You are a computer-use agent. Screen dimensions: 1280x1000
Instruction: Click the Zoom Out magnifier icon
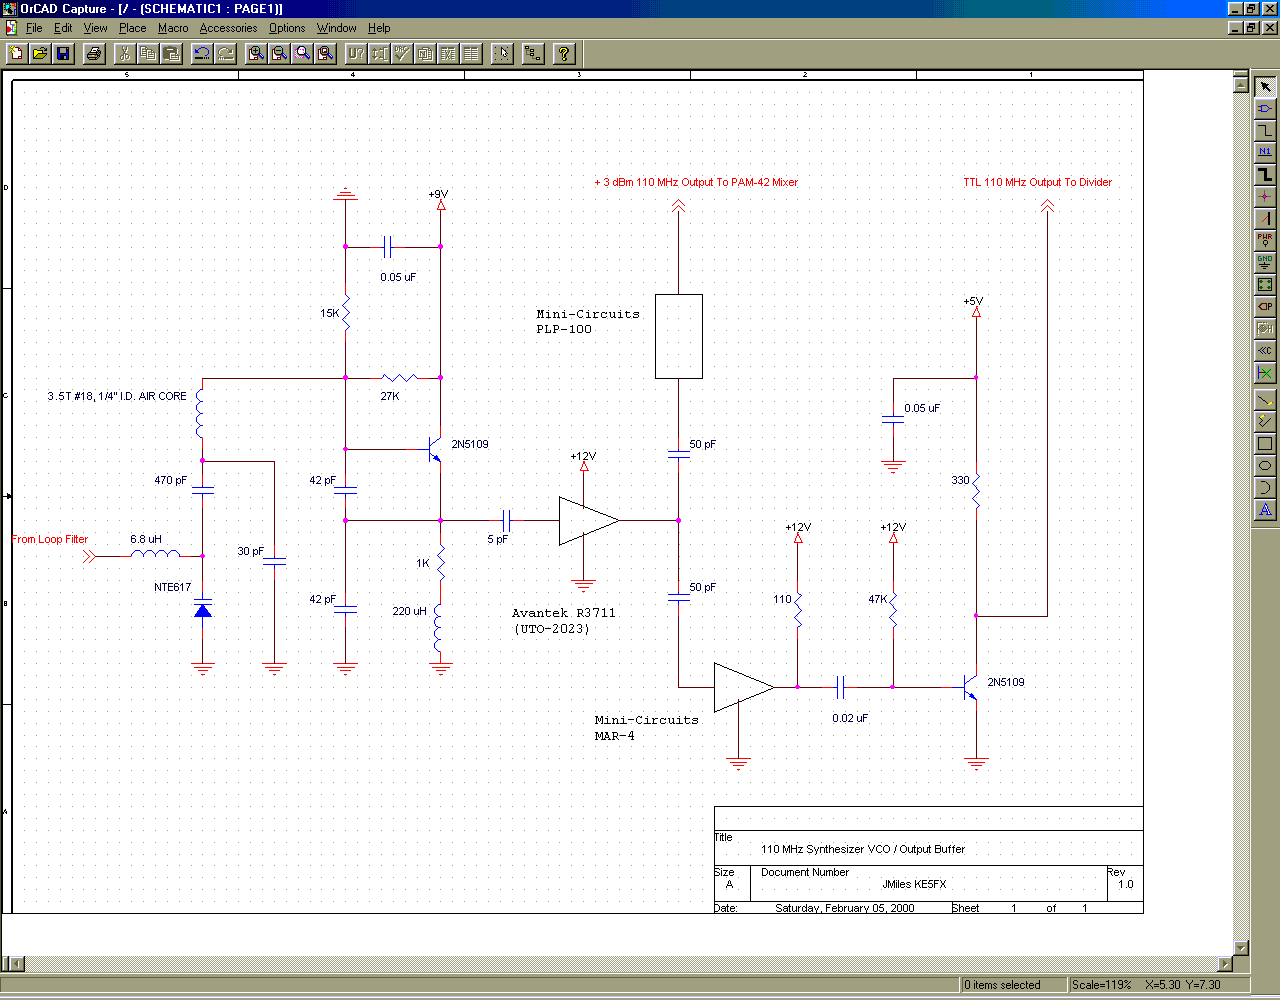point(279,53)
